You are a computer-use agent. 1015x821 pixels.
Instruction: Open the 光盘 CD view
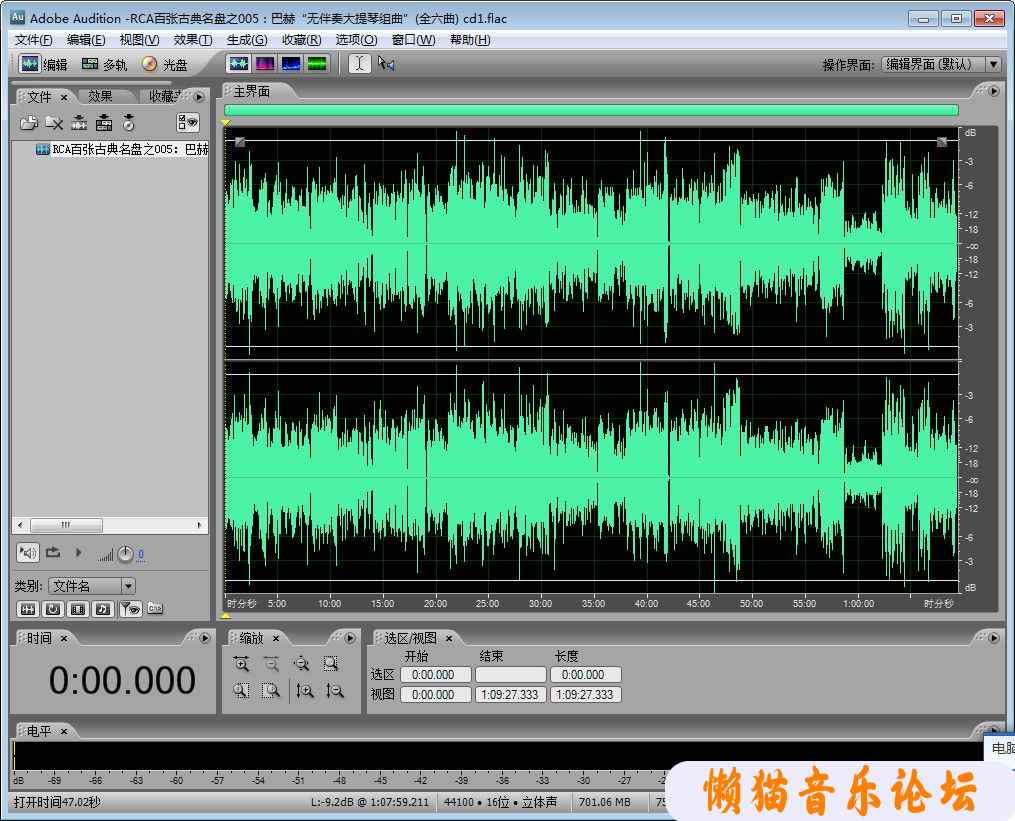click(x=164, y=64)
